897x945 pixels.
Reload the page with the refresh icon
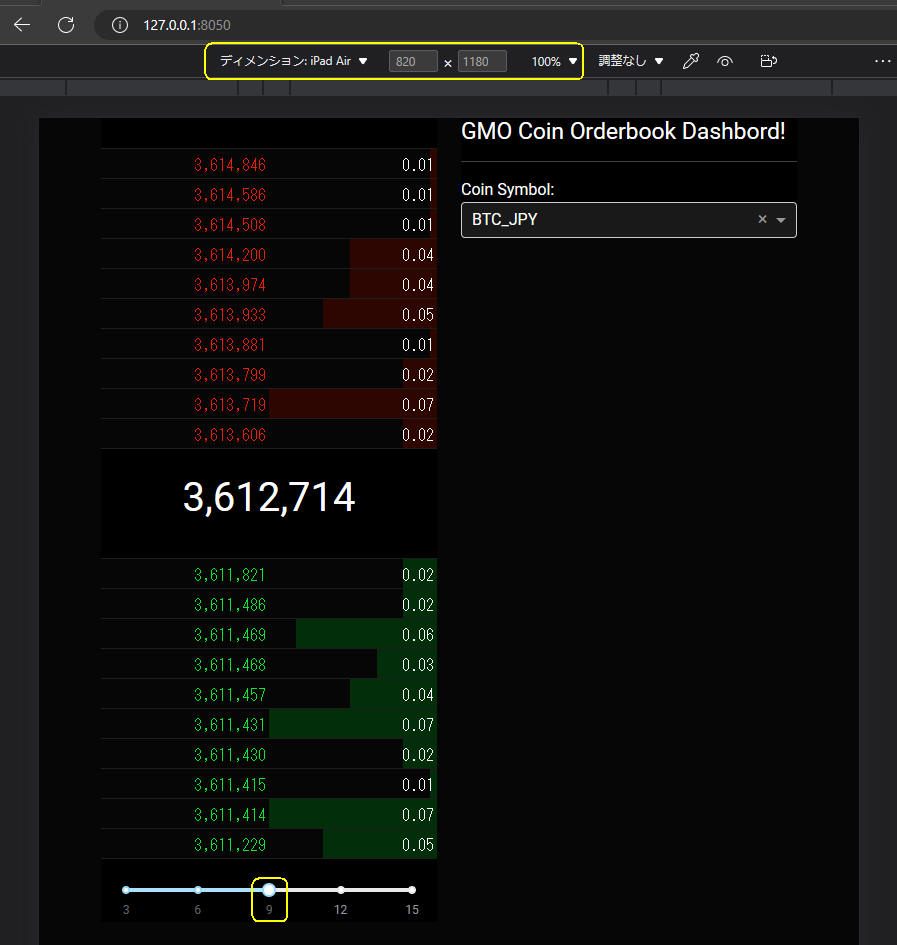click(66, 25)
